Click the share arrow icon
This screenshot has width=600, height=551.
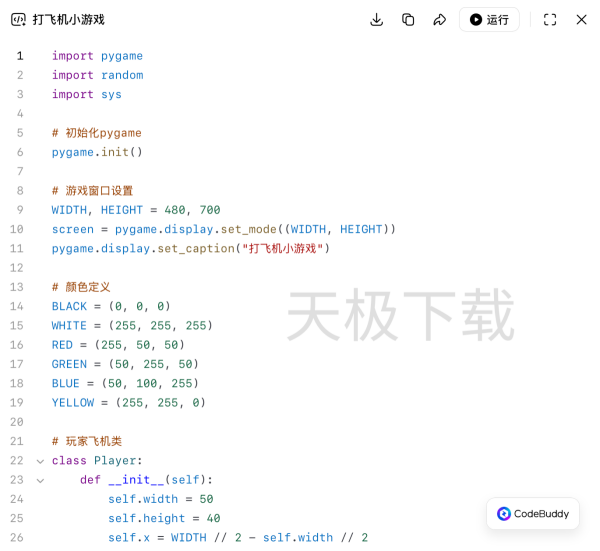pos(439,20)
